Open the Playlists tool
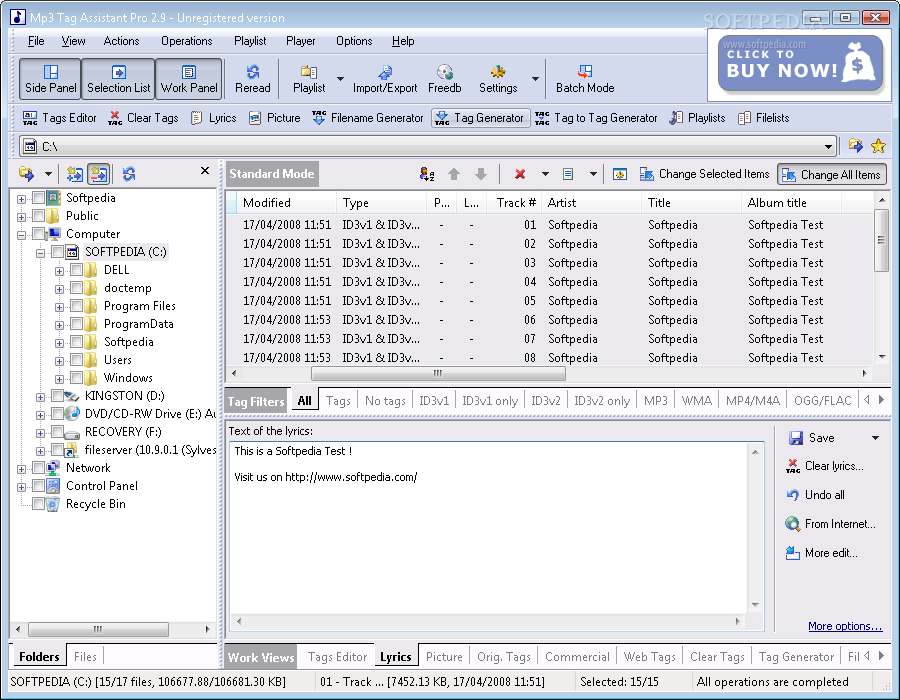The height and width of the screenshot is (700, 900). [697, 118]
